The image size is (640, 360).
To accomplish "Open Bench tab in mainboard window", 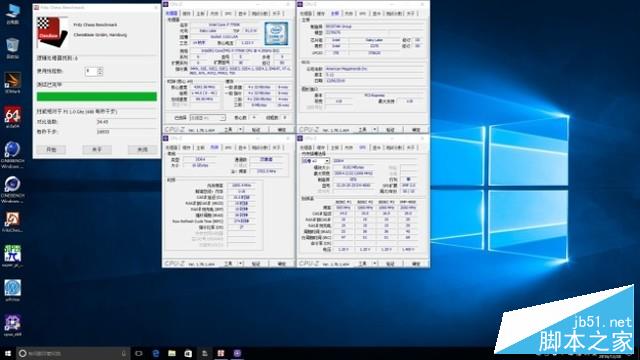I will click(394, 13).
